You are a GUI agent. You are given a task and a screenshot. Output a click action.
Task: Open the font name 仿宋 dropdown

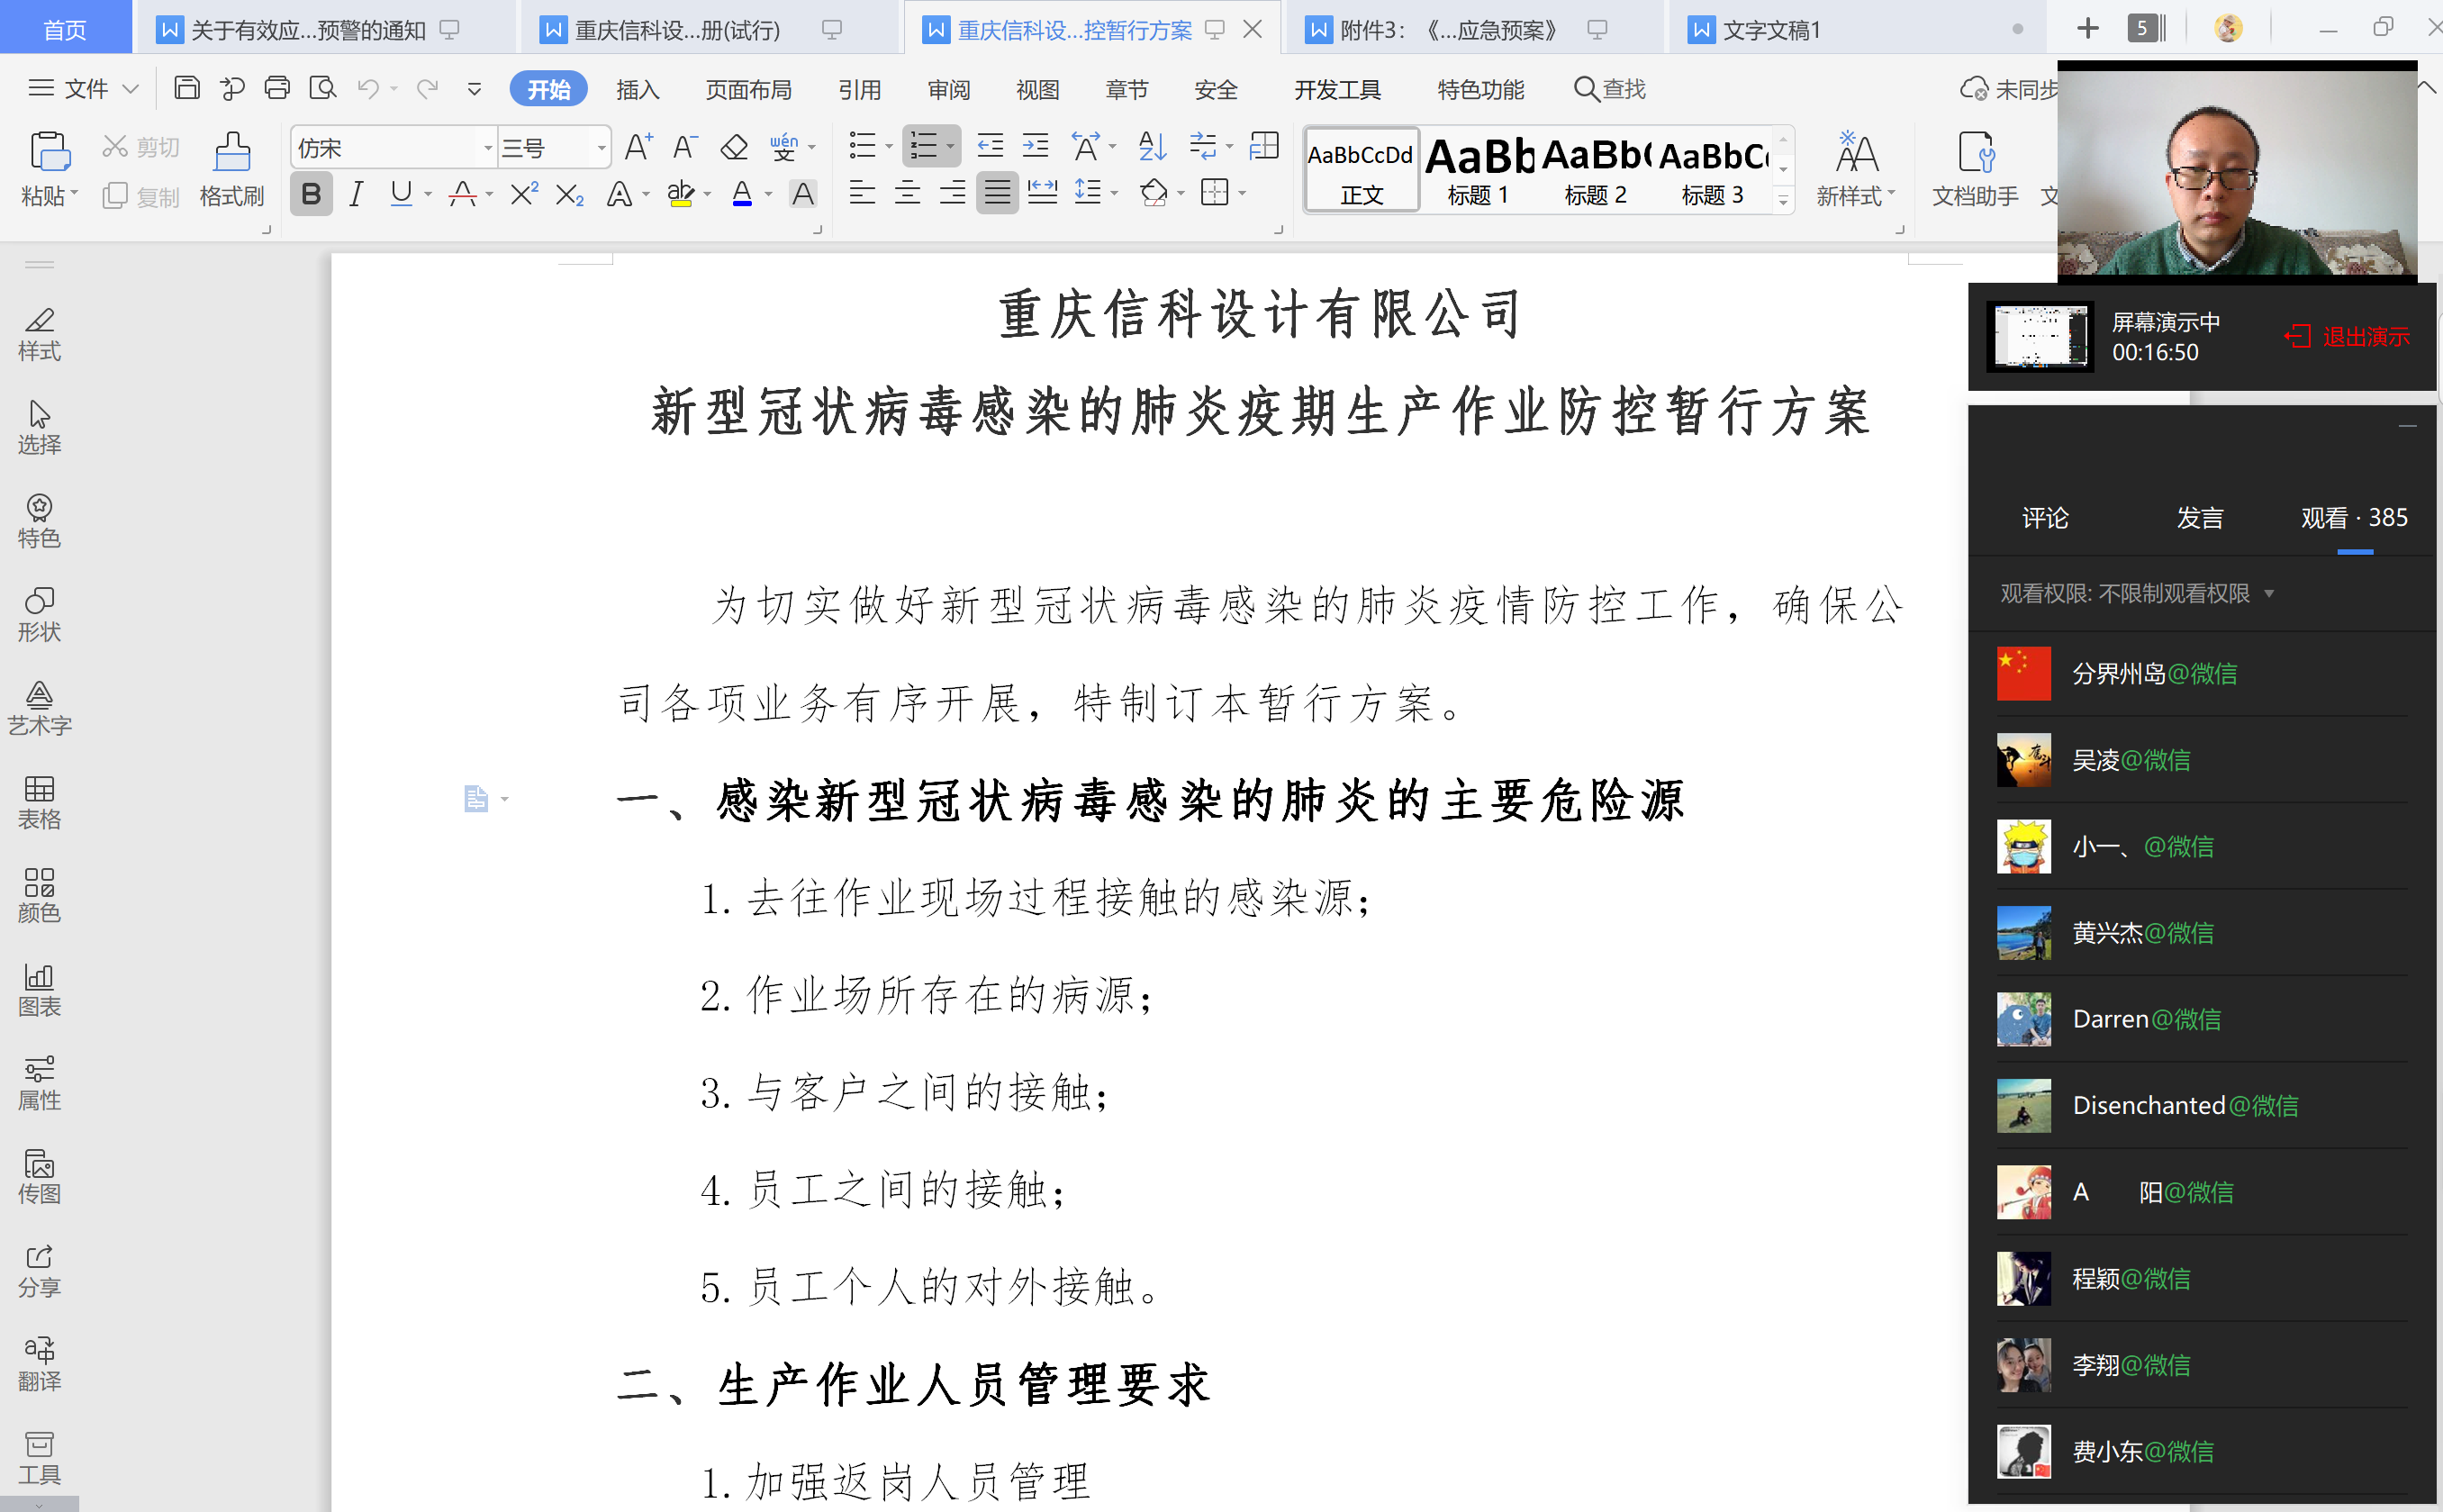click(488, 148)
